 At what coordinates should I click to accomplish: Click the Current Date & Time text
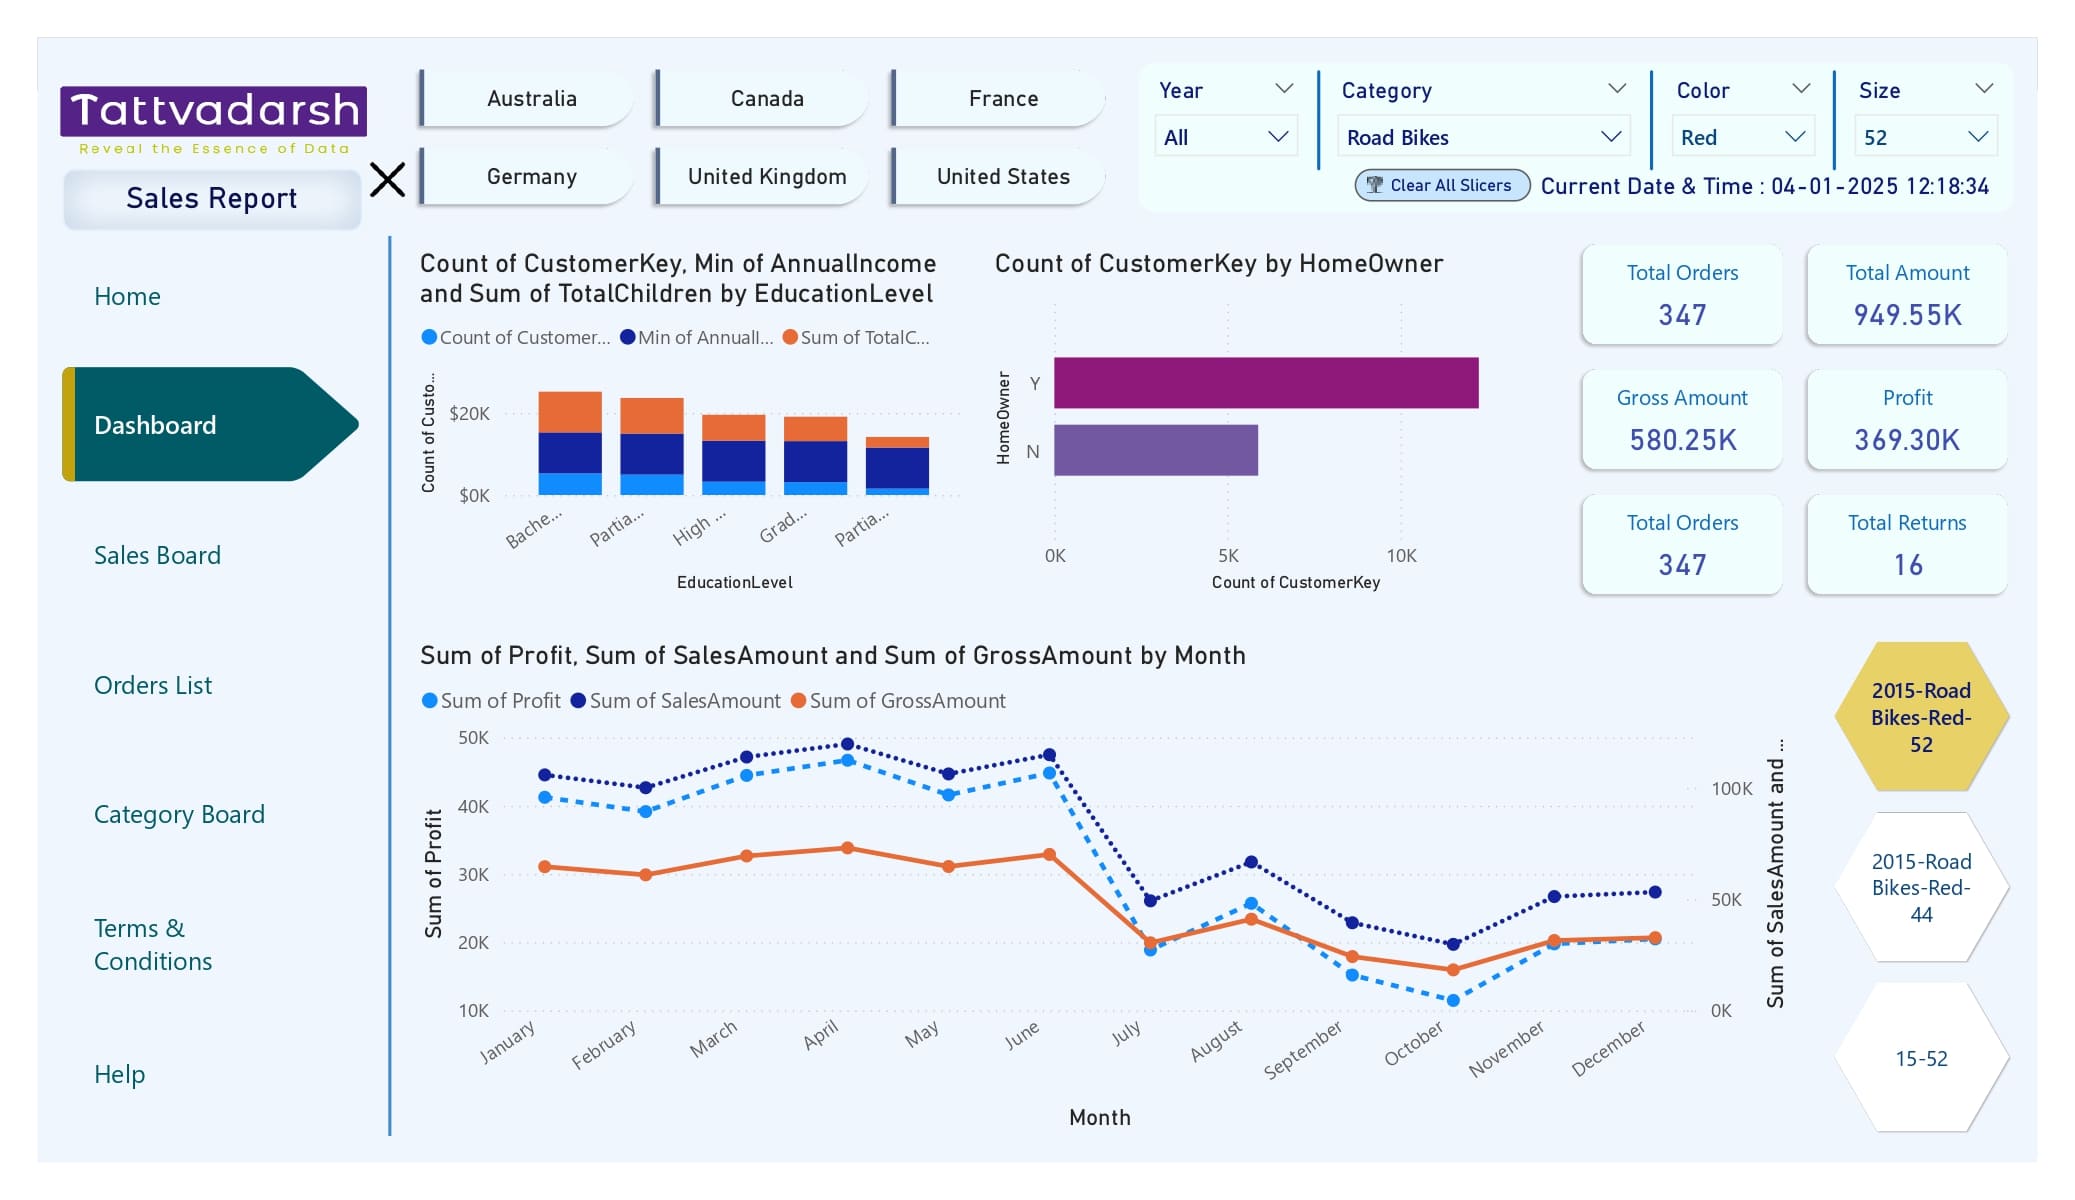click(x=1765, y=186)
